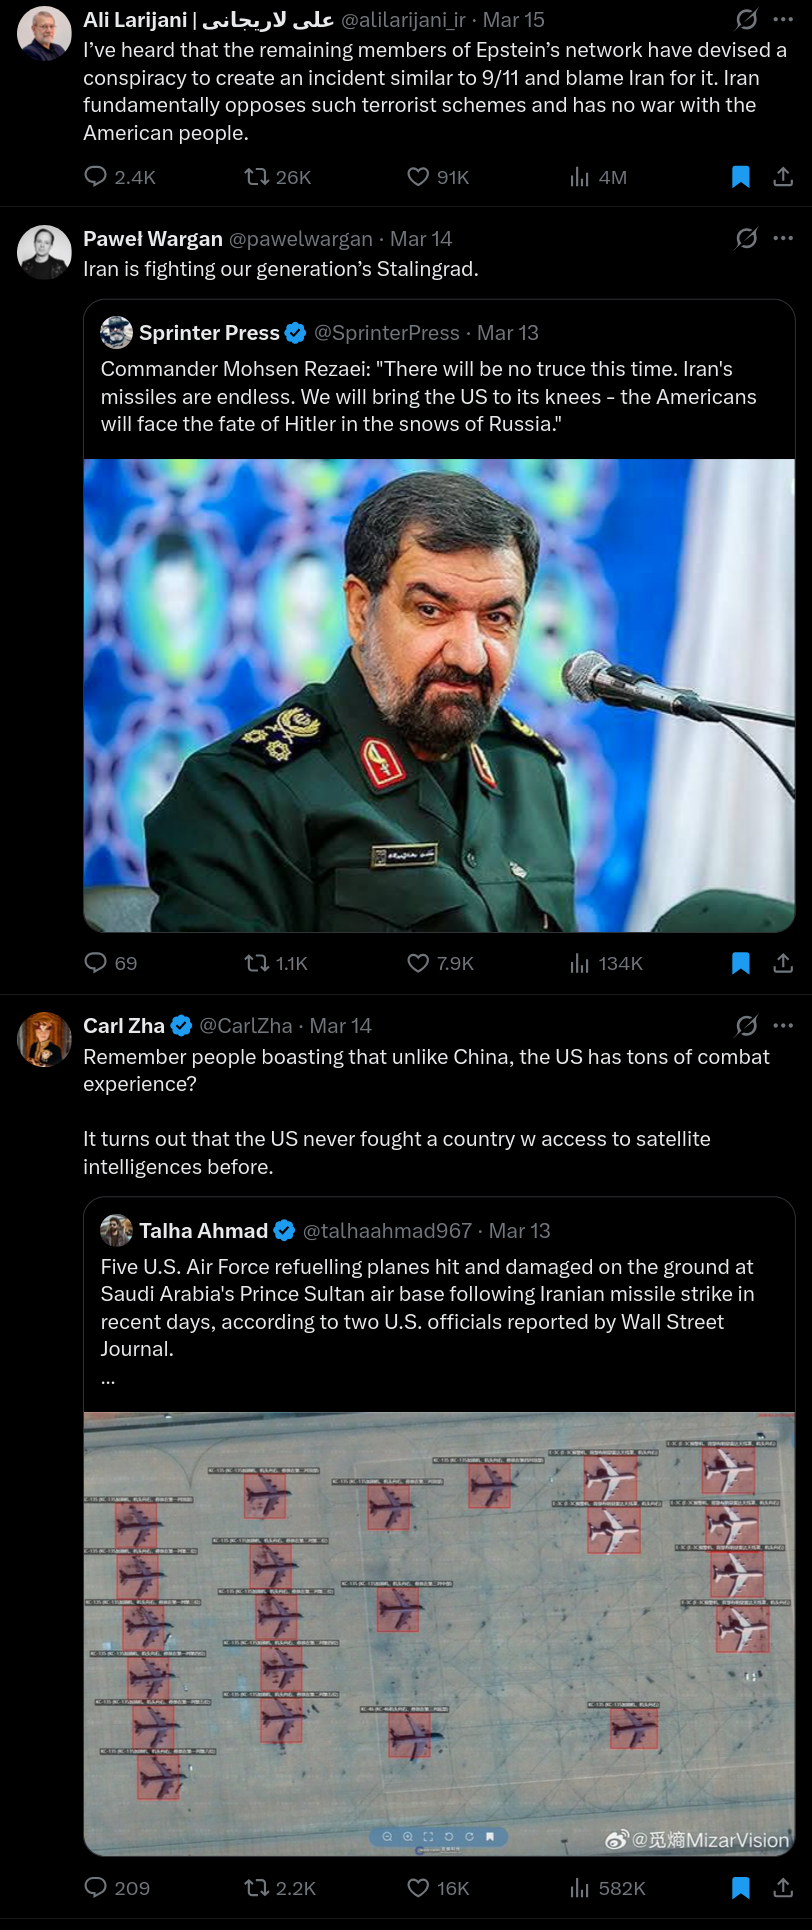Share Ali Larijani's post
Screen dimensions: 812x1930
pyautogui.click(x=783, y=177)
